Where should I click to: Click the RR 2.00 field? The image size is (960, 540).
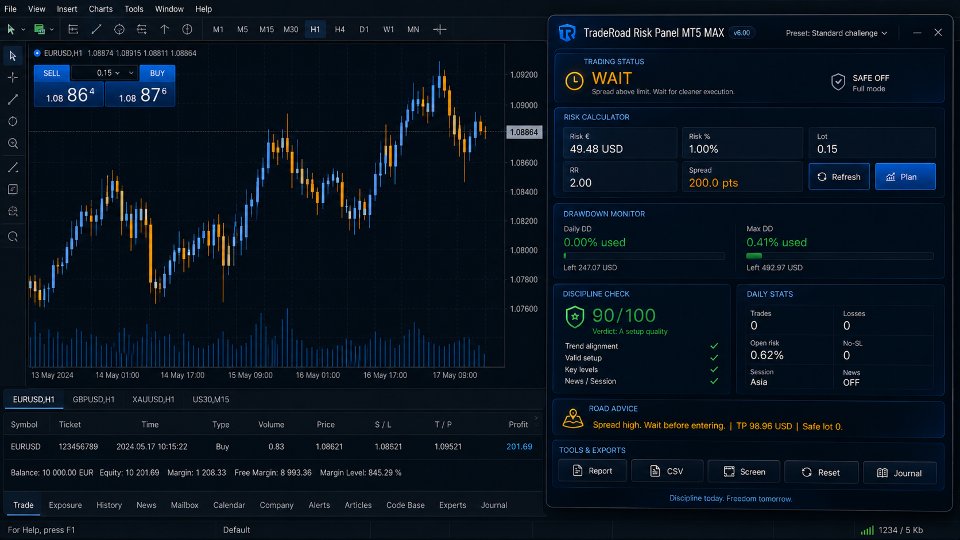tap(620, 177)
